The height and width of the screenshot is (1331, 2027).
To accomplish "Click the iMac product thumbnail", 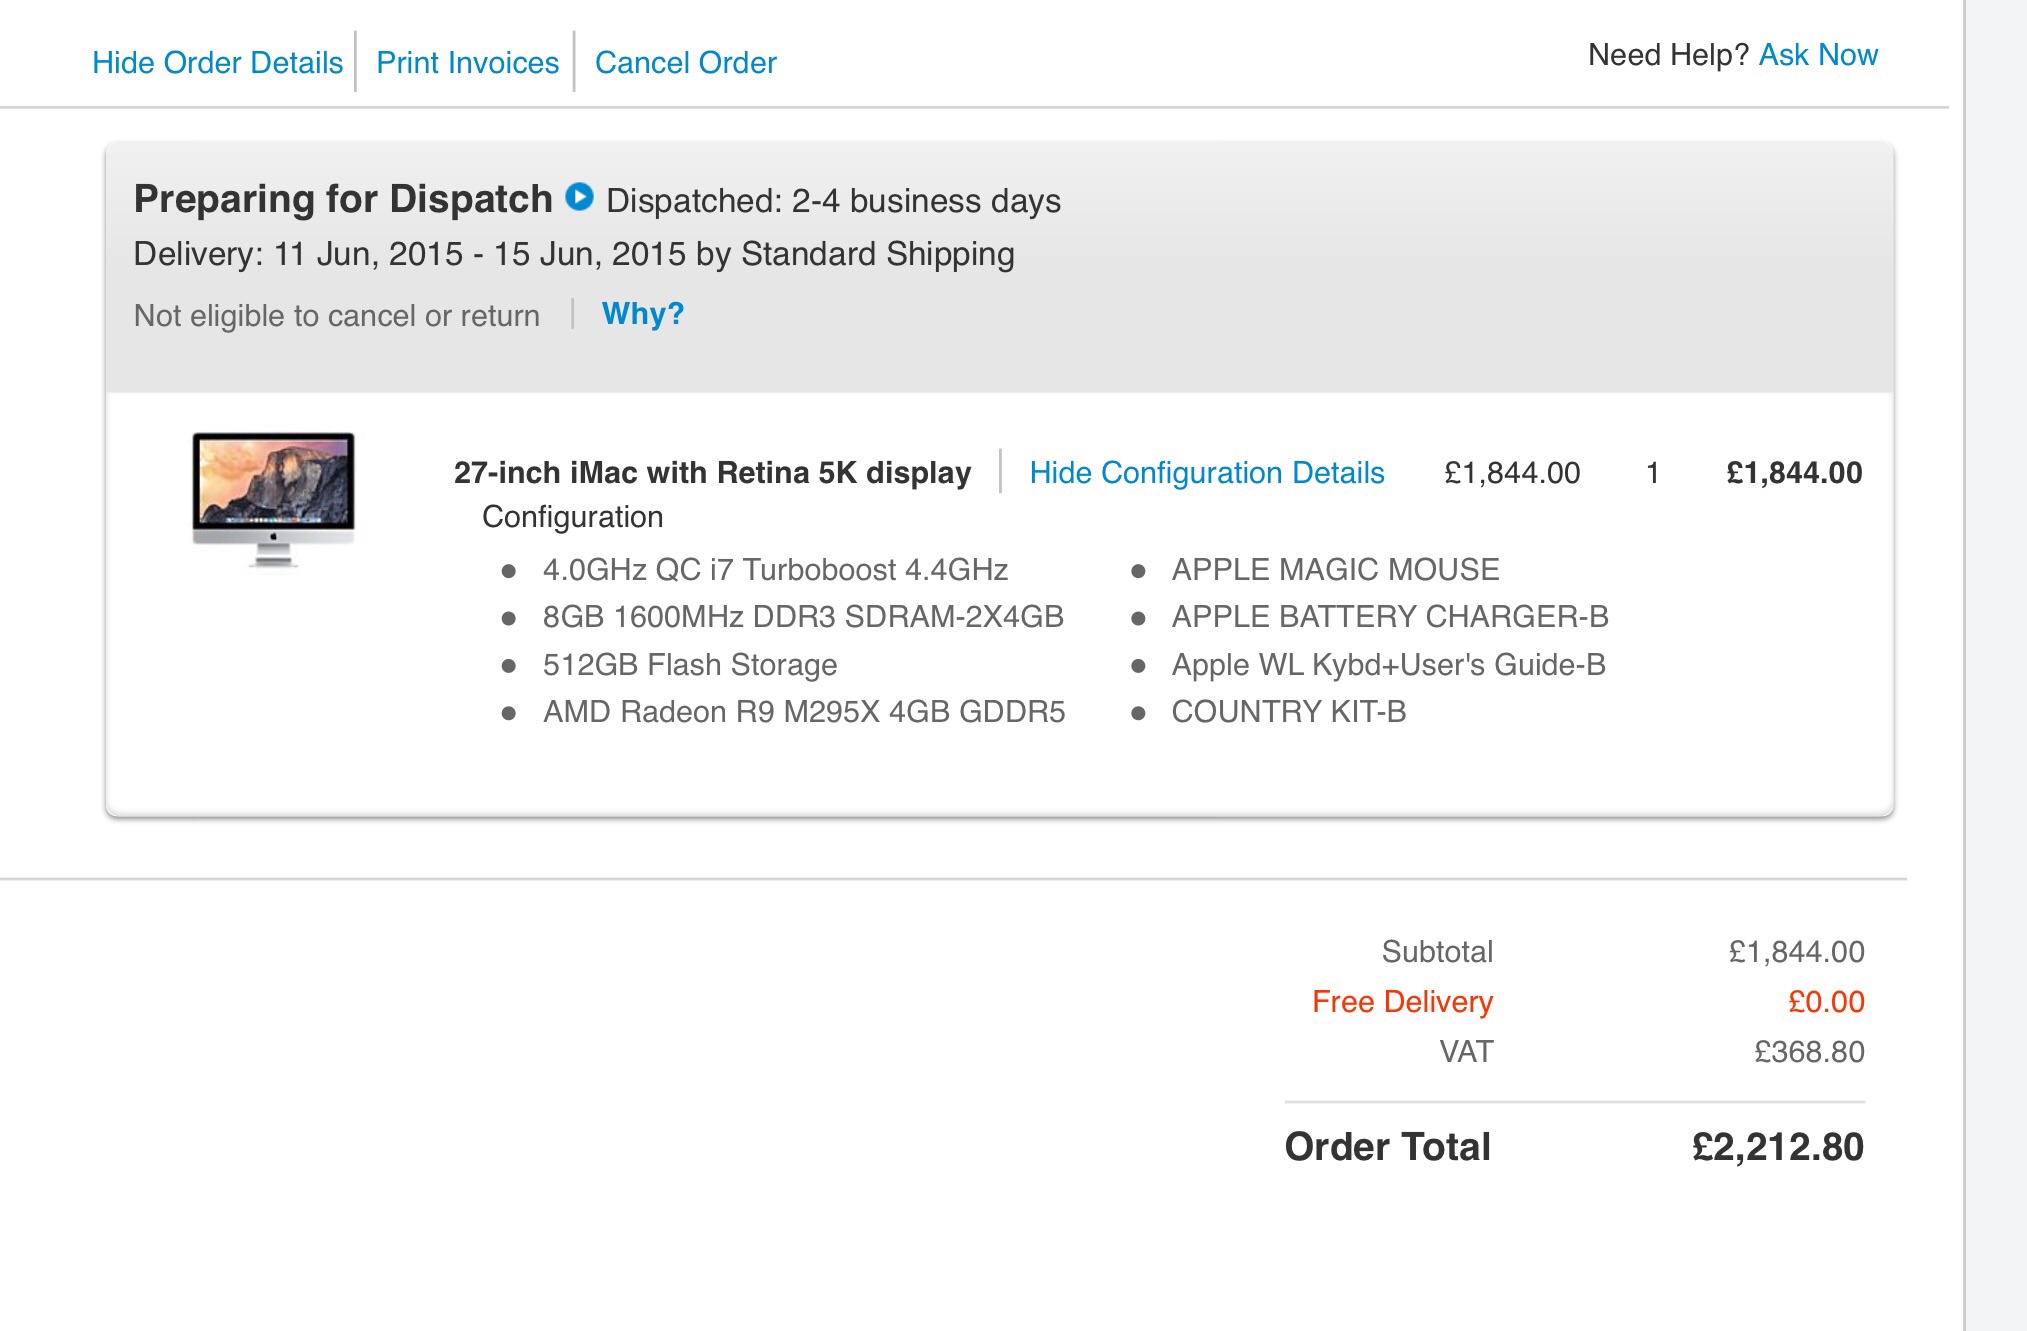I will (273, 499).
